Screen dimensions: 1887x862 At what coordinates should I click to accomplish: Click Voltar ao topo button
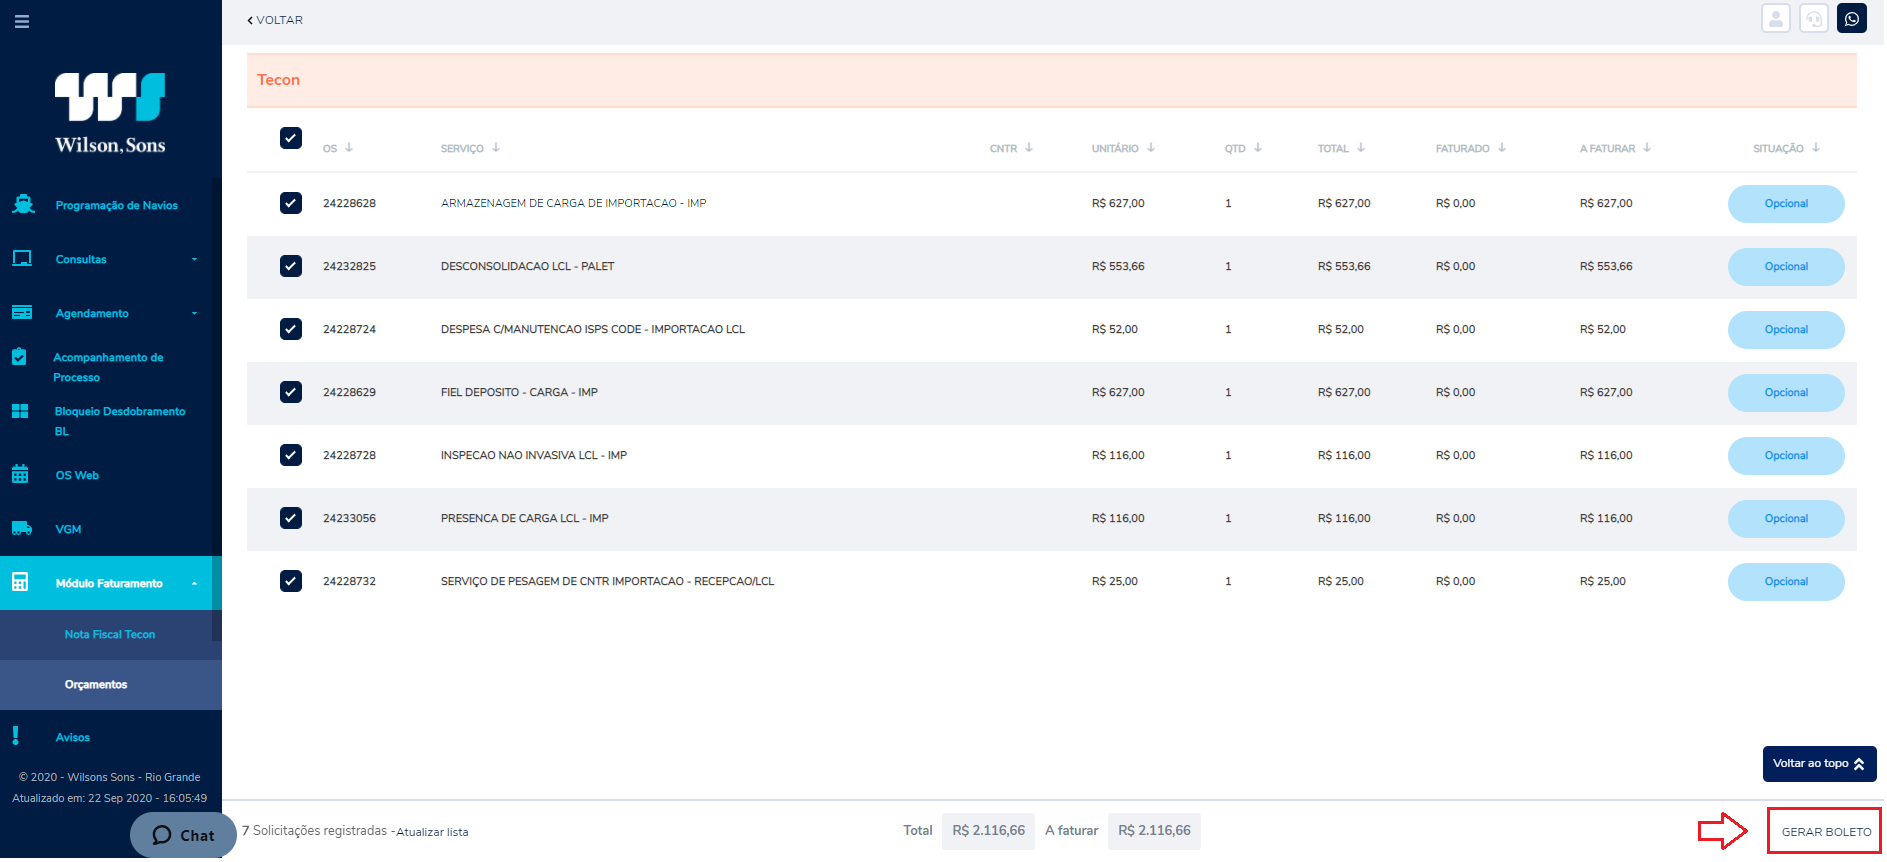pyautogui.click(x=1819, y=764)
